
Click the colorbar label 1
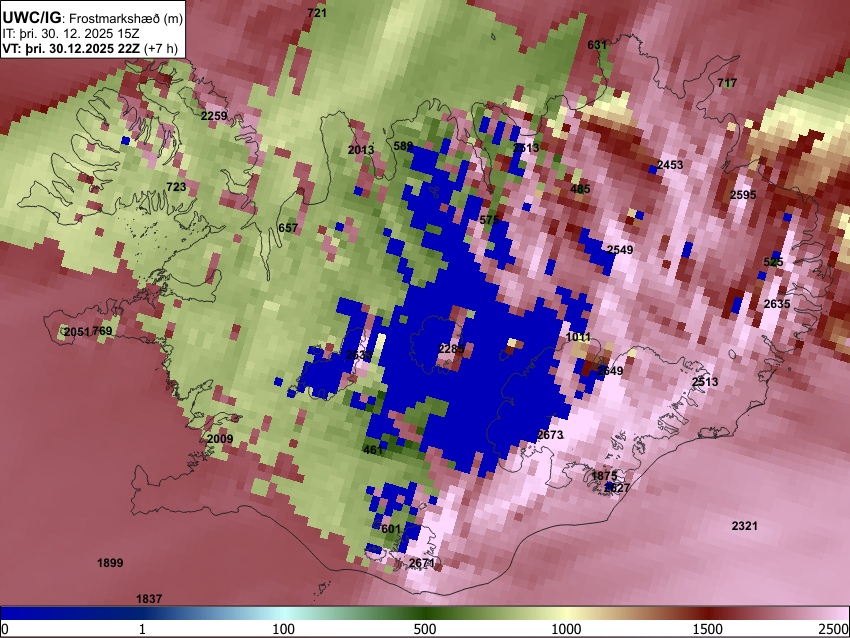pos(142,629)
